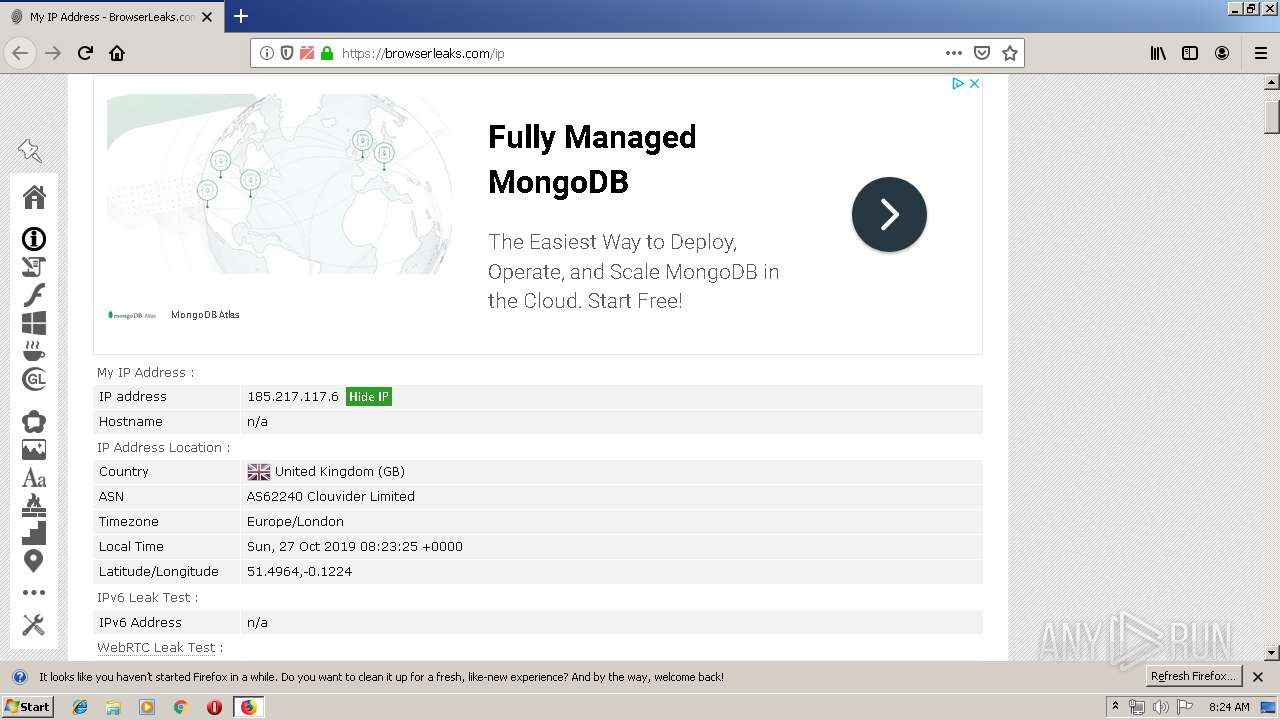The image size is (1280, 720).
Task: Open the volume speaker tray icon
Action: click(1161, 707)
